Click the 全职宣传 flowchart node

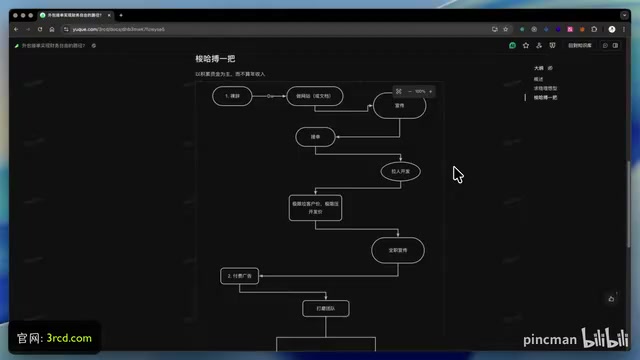(x=398, y=250)
